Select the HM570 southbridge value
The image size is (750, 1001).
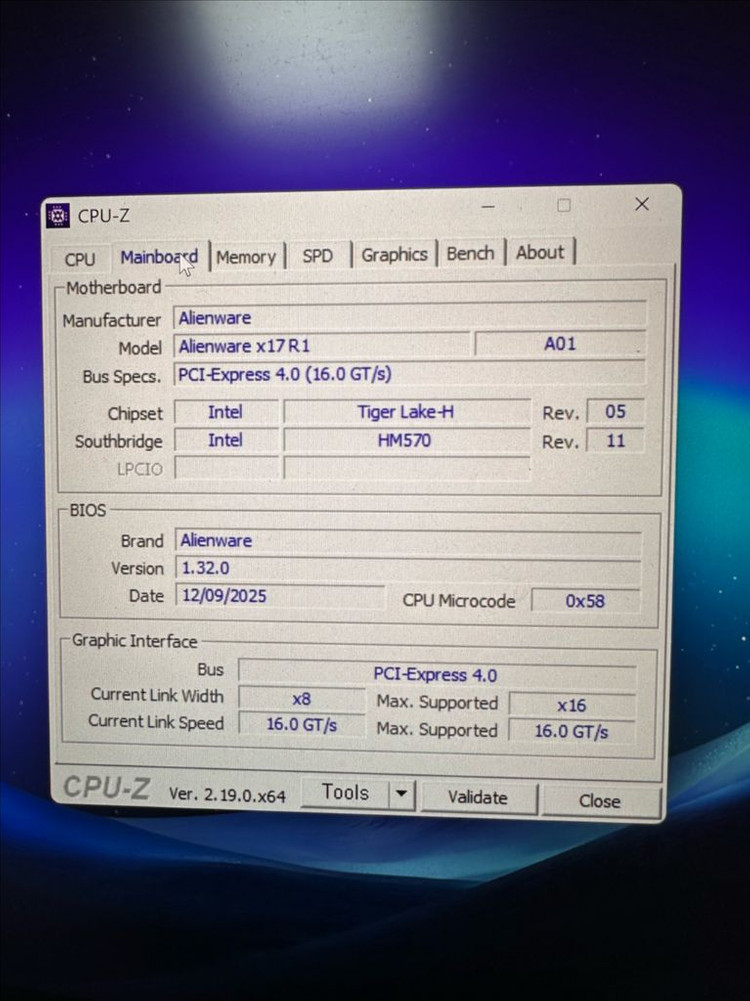tap(407, 440)
